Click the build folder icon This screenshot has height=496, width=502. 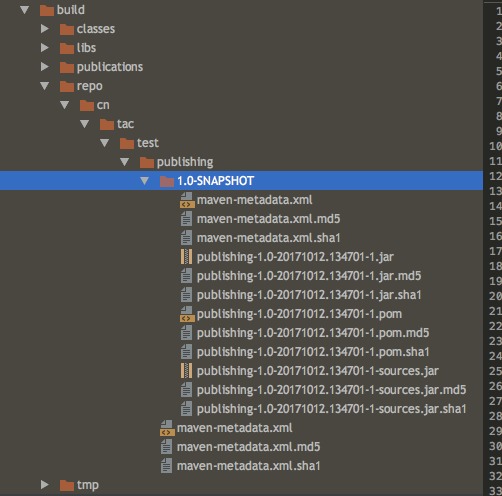pos(47,10)
